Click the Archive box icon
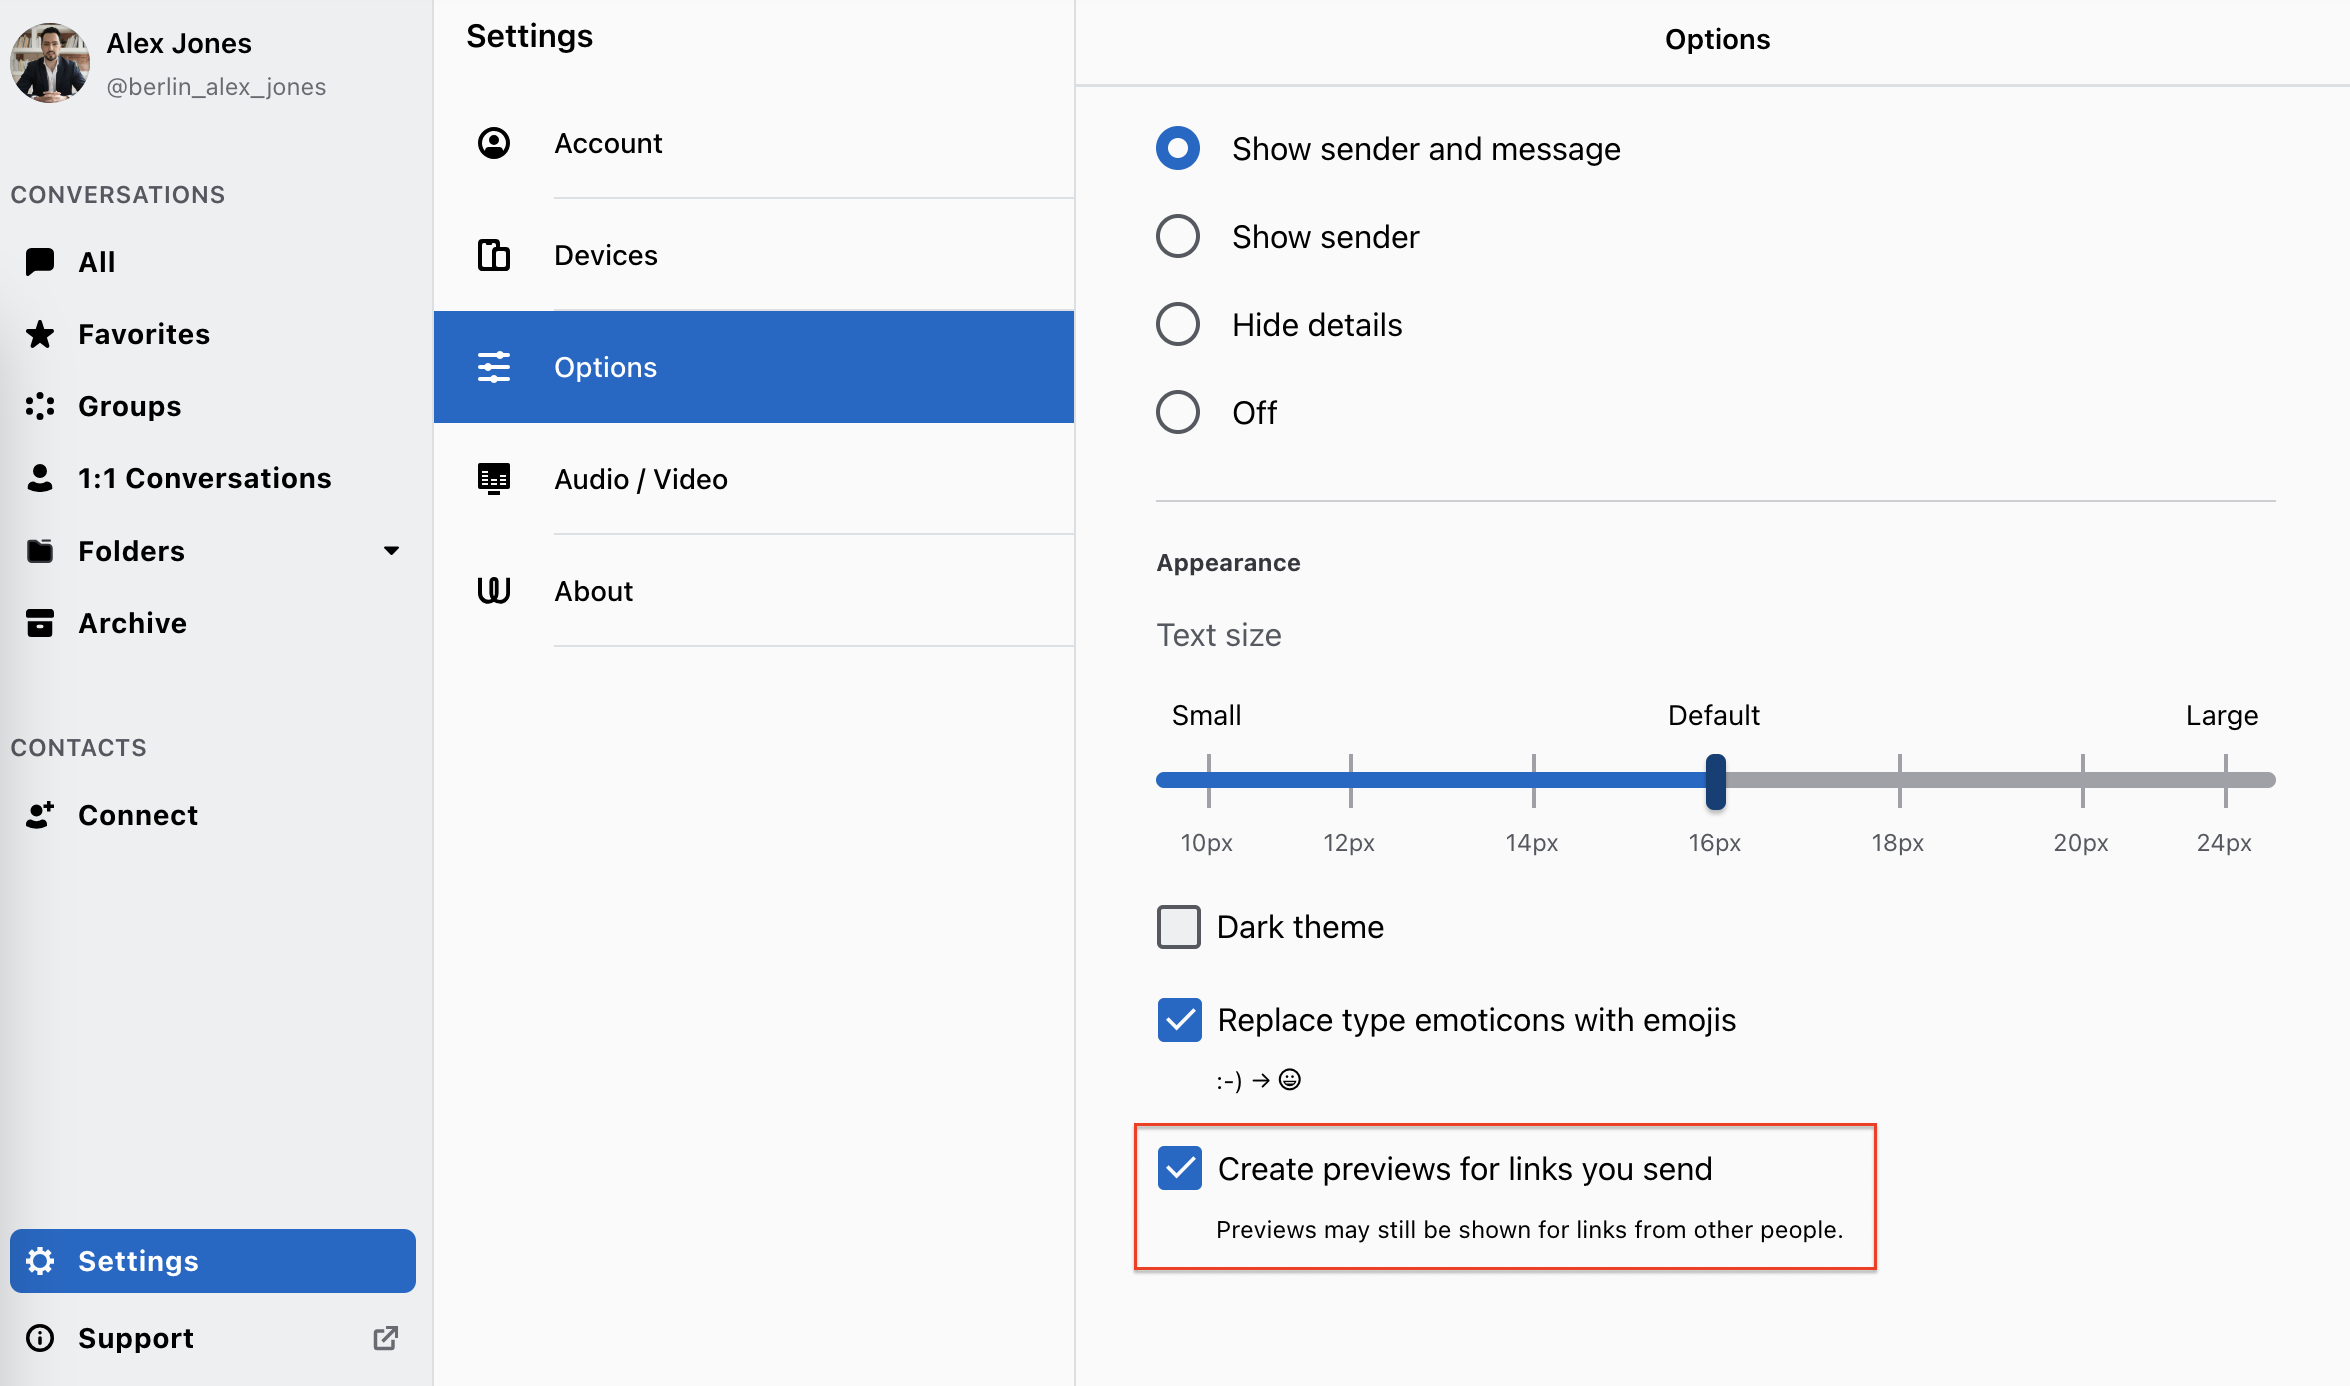This screenshot has height=1386, width=2350. coord(40,623)
